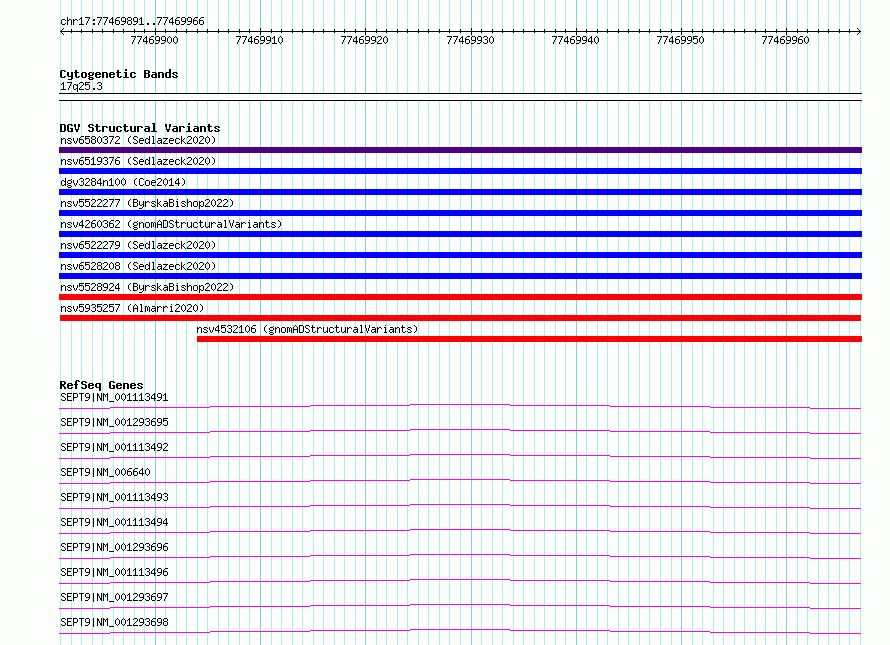The width and height of the screenshot is (890, 645).
Task: Click SEPT9|NM_001293698 transcript entry
Action: point(114,622)
